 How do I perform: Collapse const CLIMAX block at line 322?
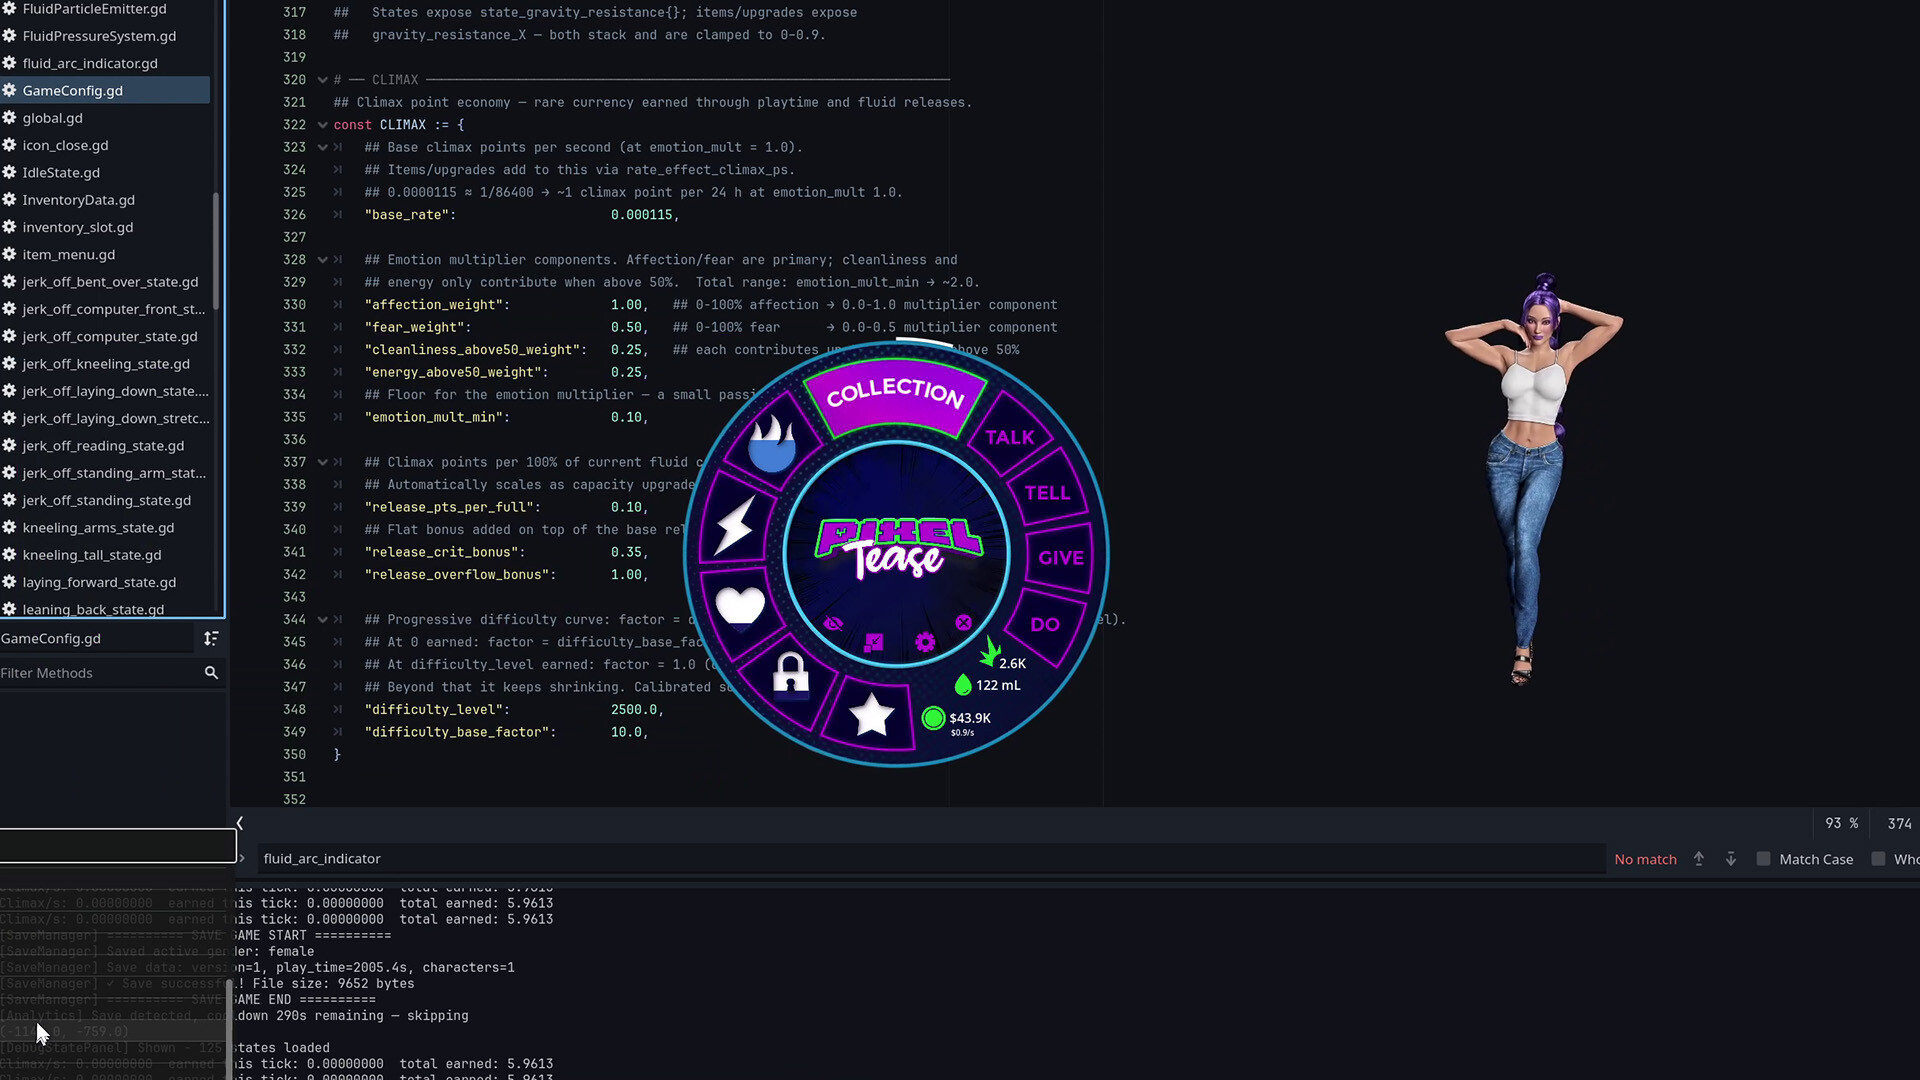pyautogui.click(x=322, y=125)
